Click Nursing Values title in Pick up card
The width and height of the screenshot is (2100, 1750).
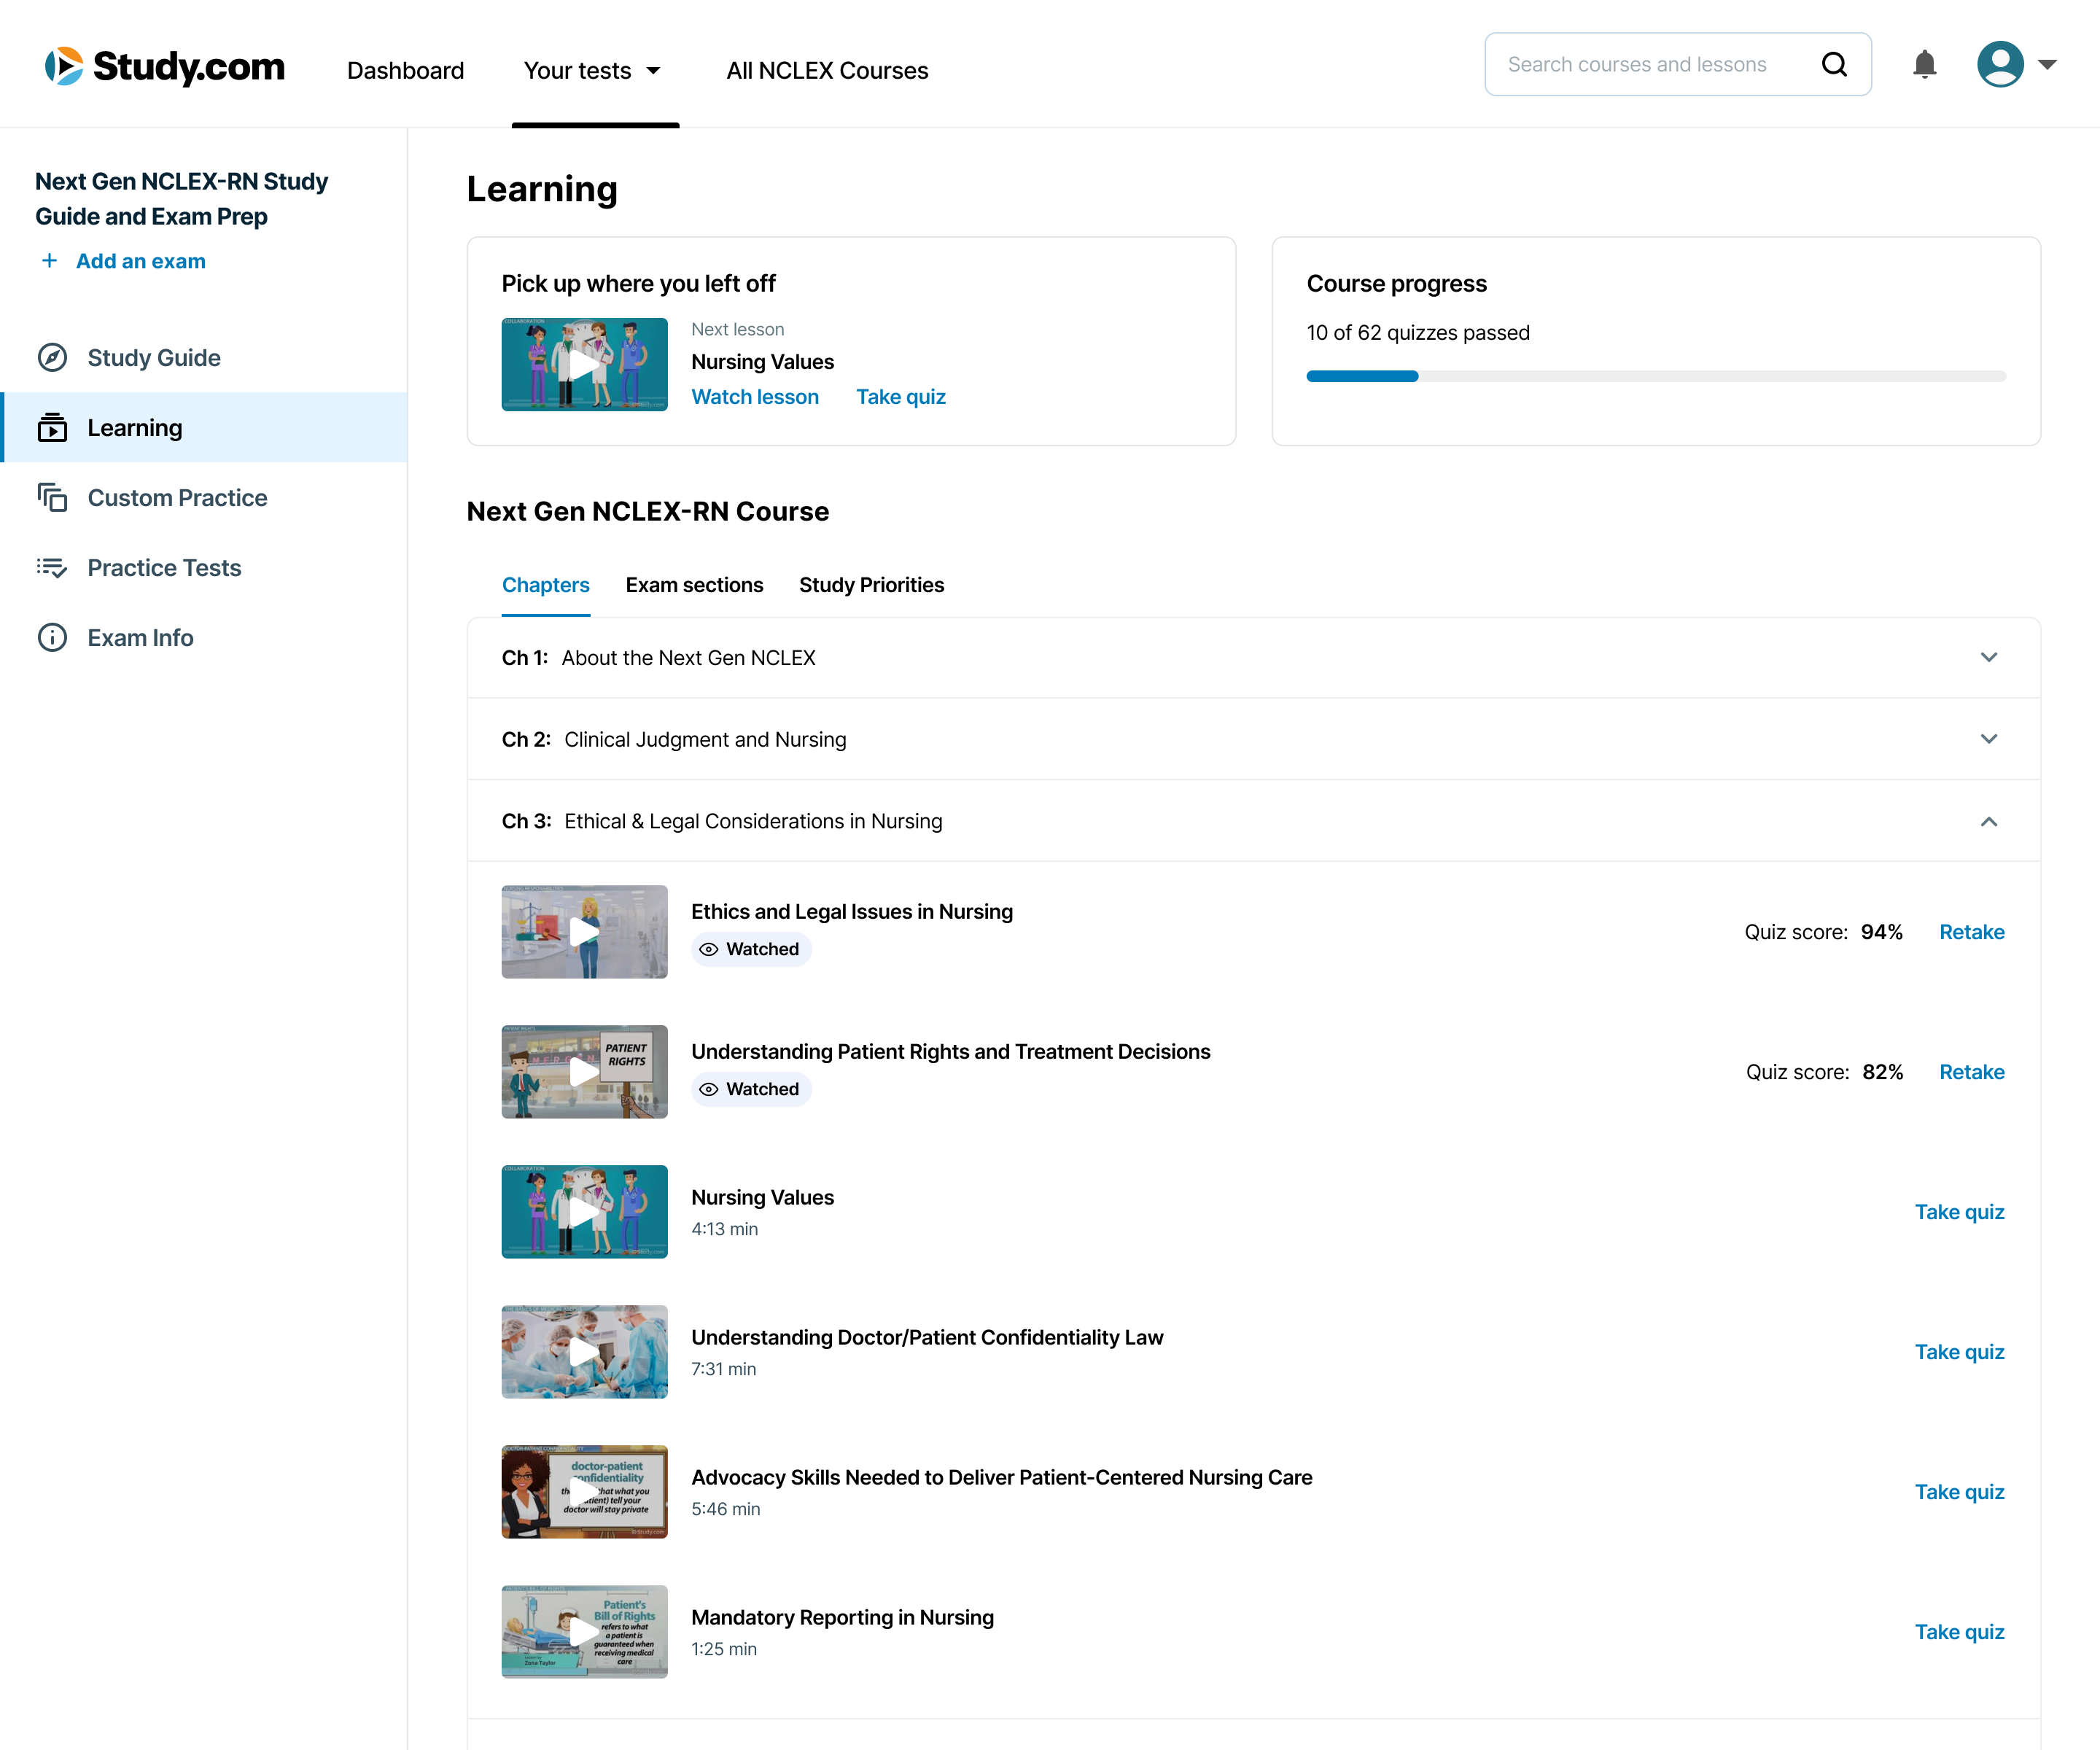[x=763, y=362]
